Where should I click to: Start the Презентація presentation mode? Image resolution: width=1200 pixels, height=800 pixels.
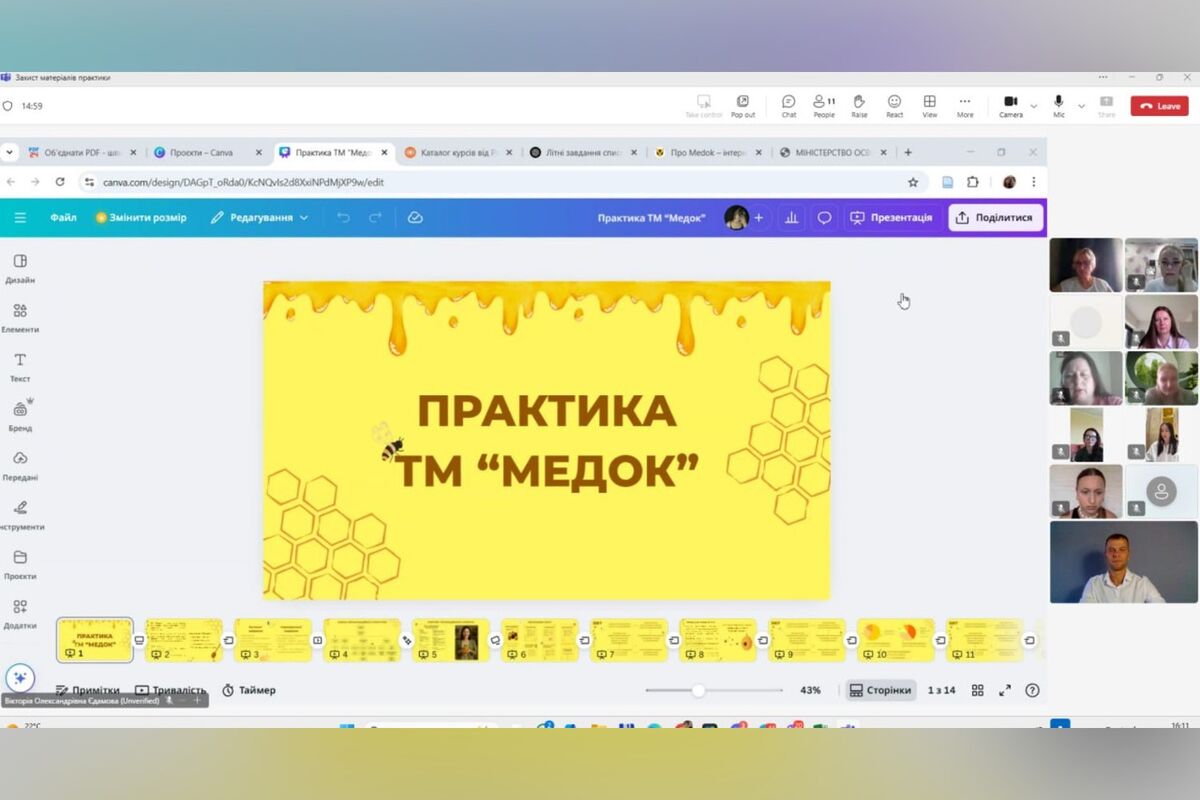pos(891,217)
